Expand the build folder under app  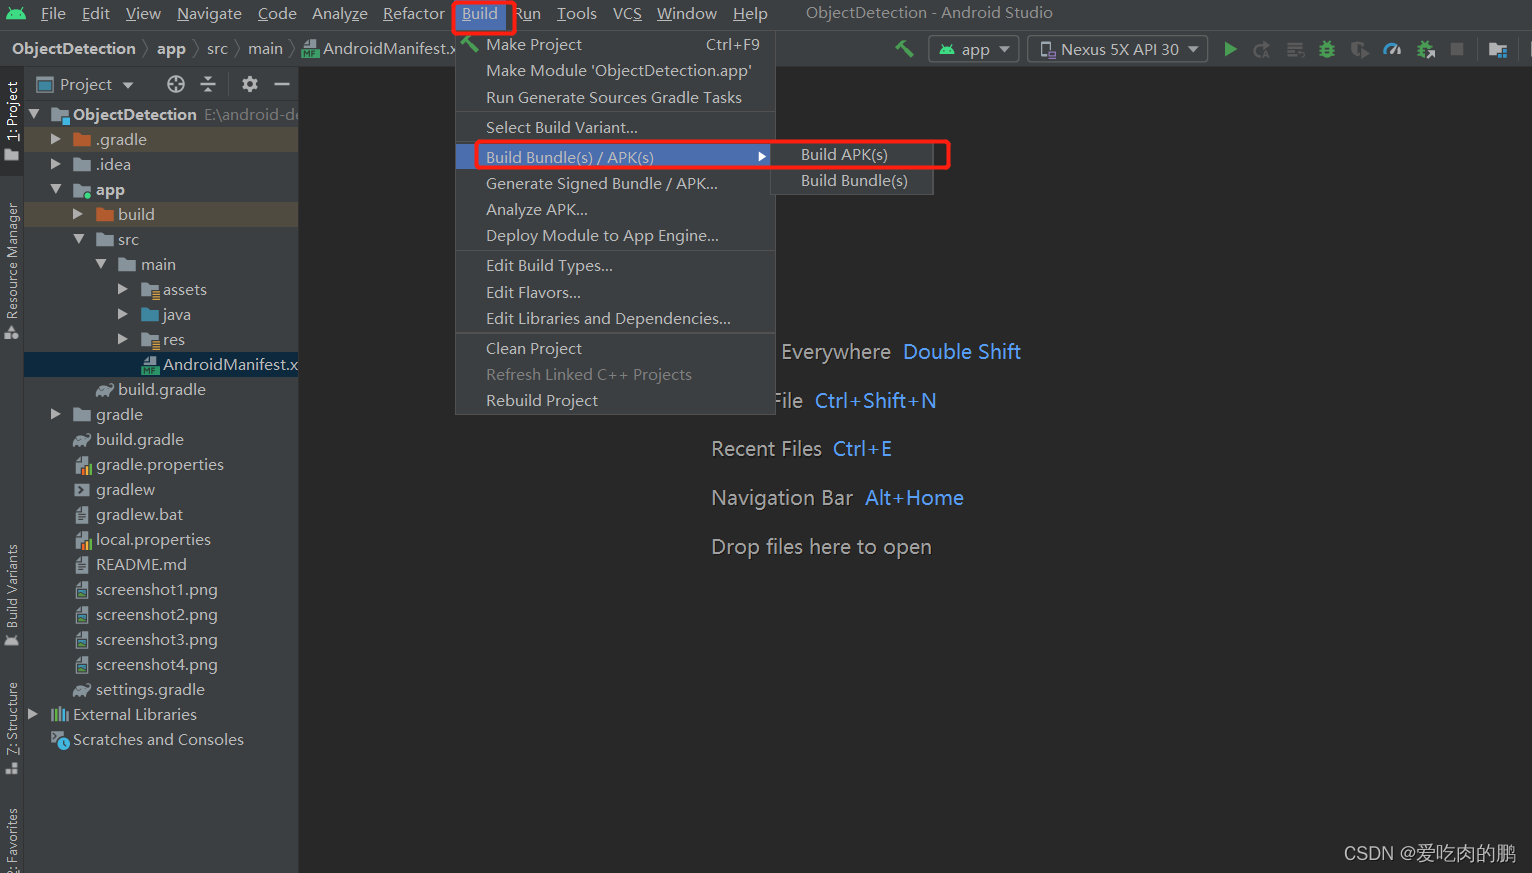click(78, 214)
